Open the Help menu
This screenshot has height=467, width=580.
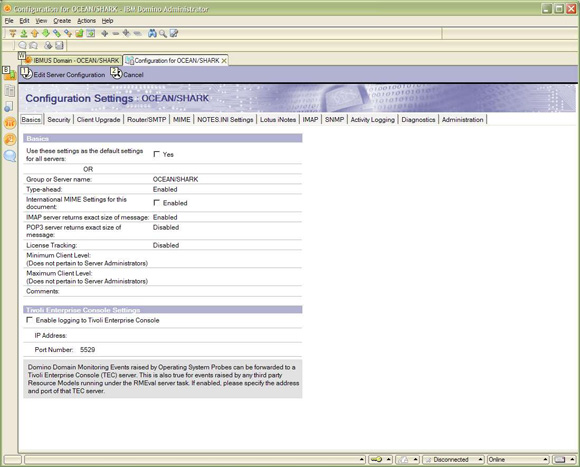click(107, 21)
